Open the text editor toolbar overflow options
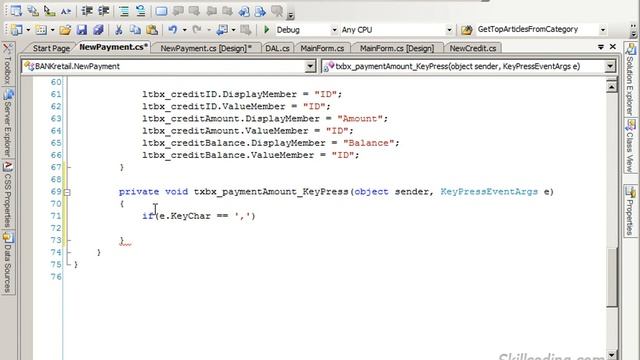 point(291,16)
